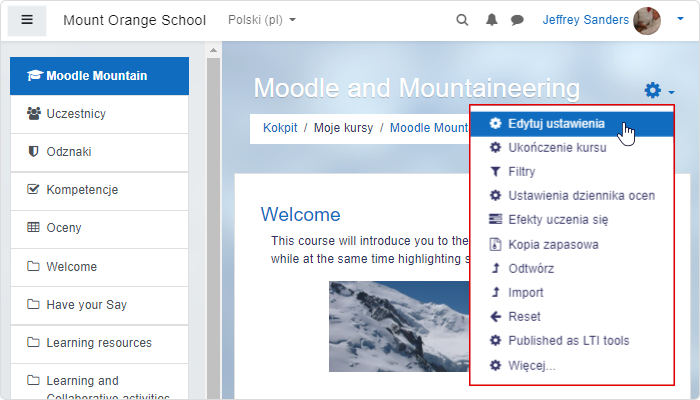Viewport: 700px width, 400px height.
Task: Go to Learning and Collaborative activities
Action: click(100, 382)
